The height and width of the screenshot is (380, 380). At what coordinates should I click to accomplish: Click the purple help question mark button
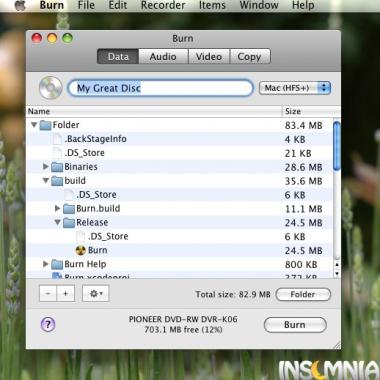pyautogui.click(x=48, y=324)
